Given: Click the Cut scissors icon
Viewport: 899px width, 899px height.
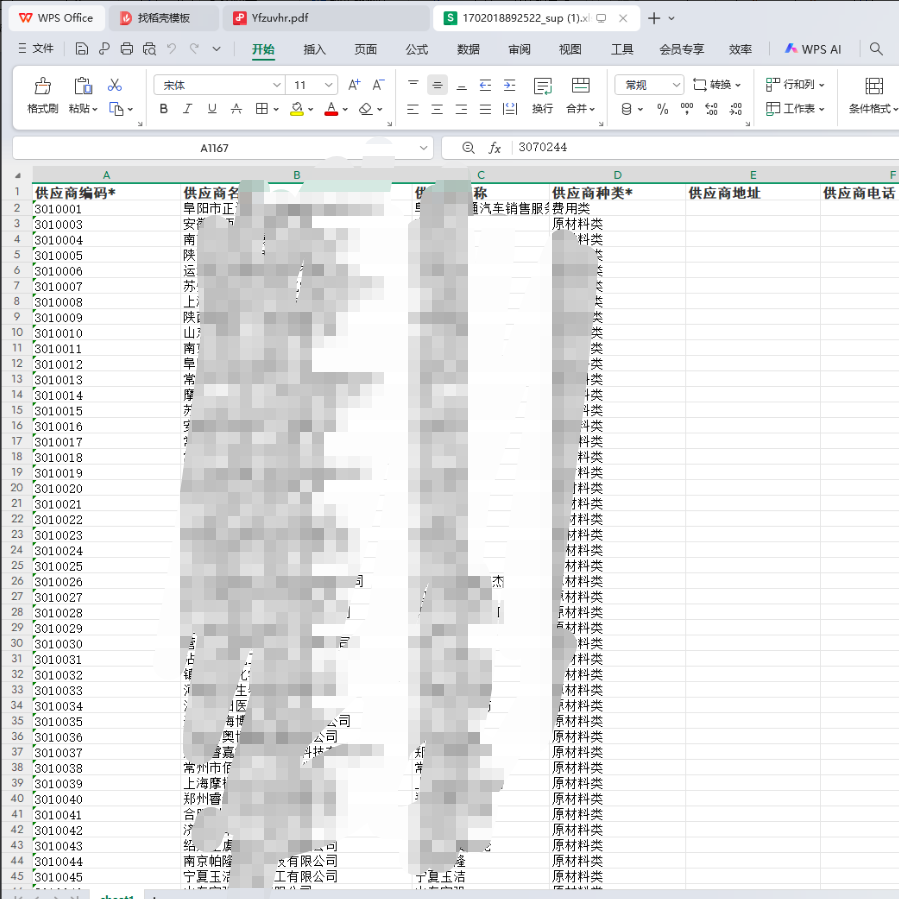Looking at the screenshot, I should pyautogui.click(x=115, y=85).
